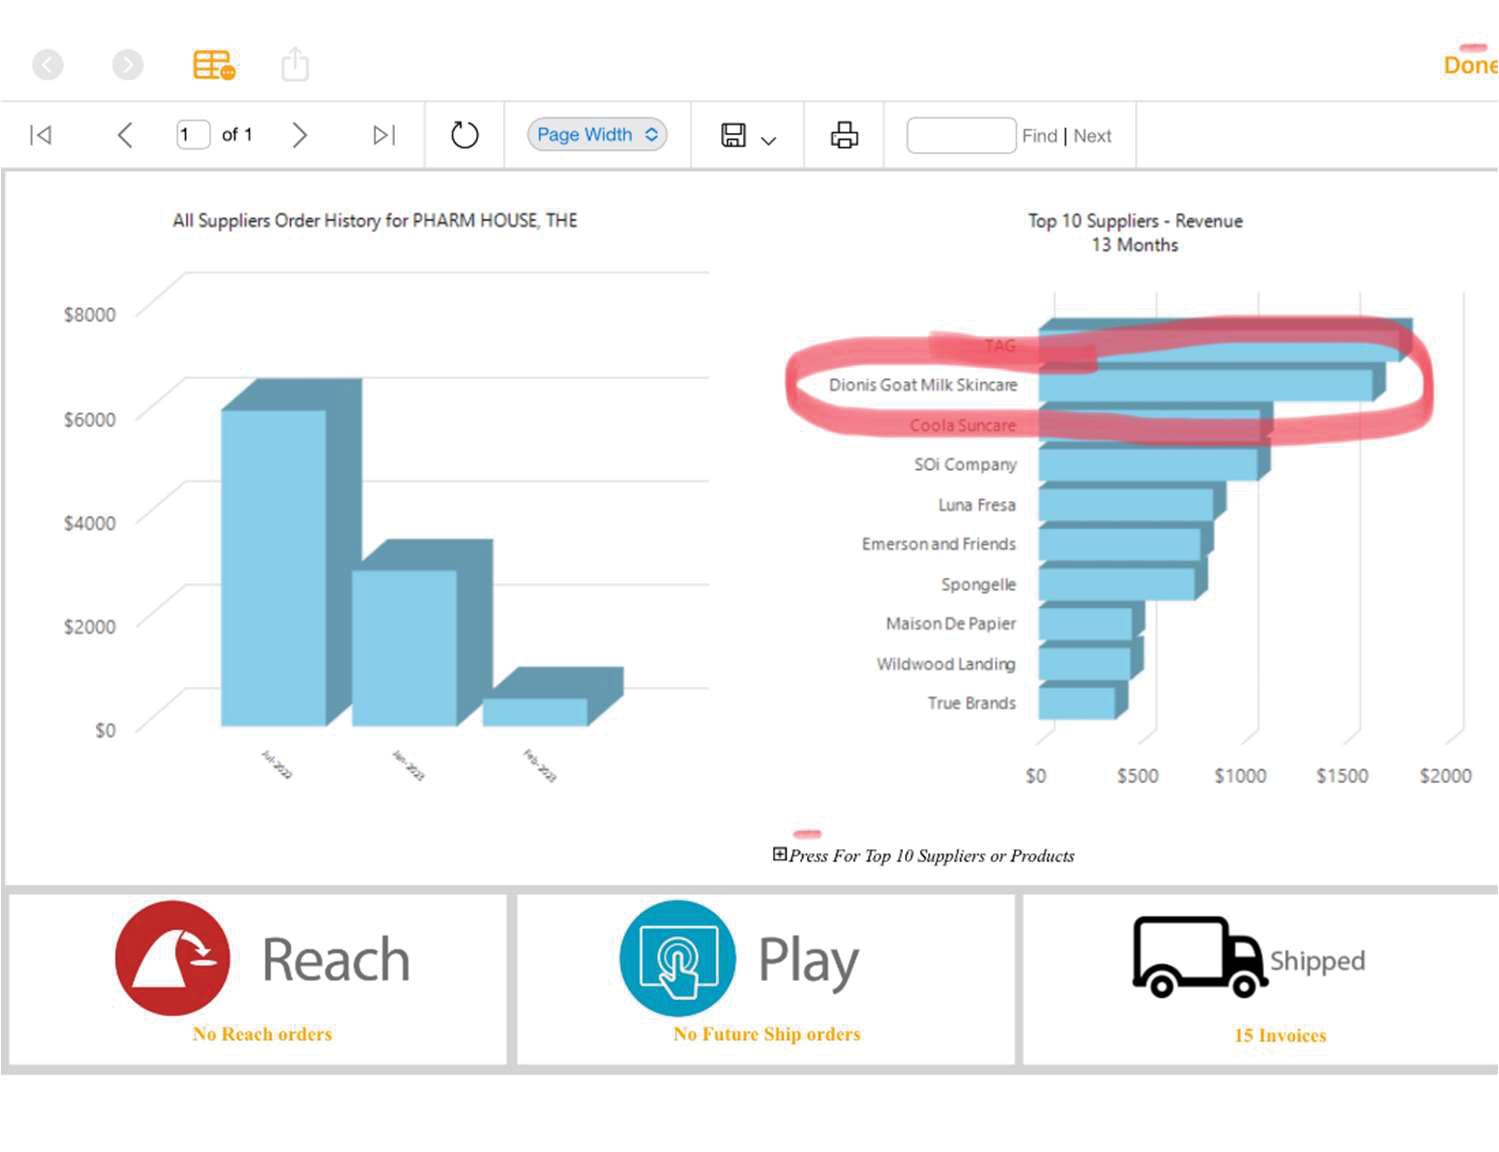Click the 'All Suppliers Order History' chart title
Screen dimensions: 1499x1152
(x=375, y=221)
